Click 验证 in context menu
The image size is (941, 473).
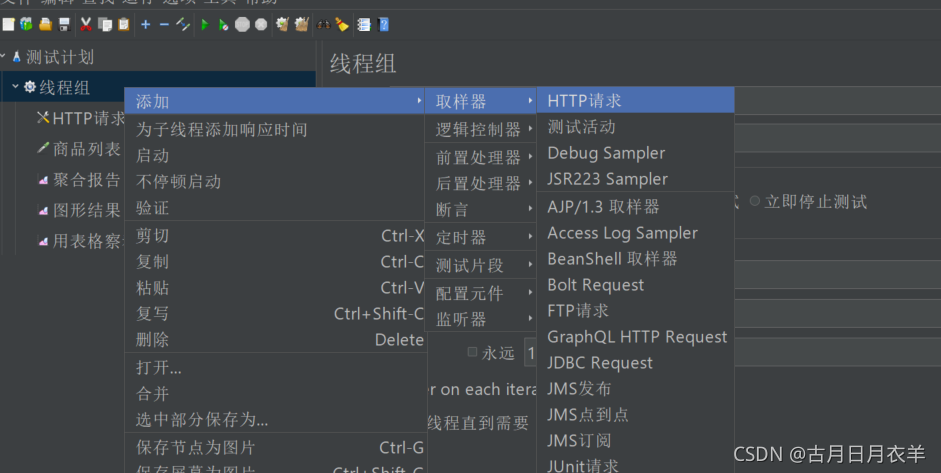coord(275,208)
